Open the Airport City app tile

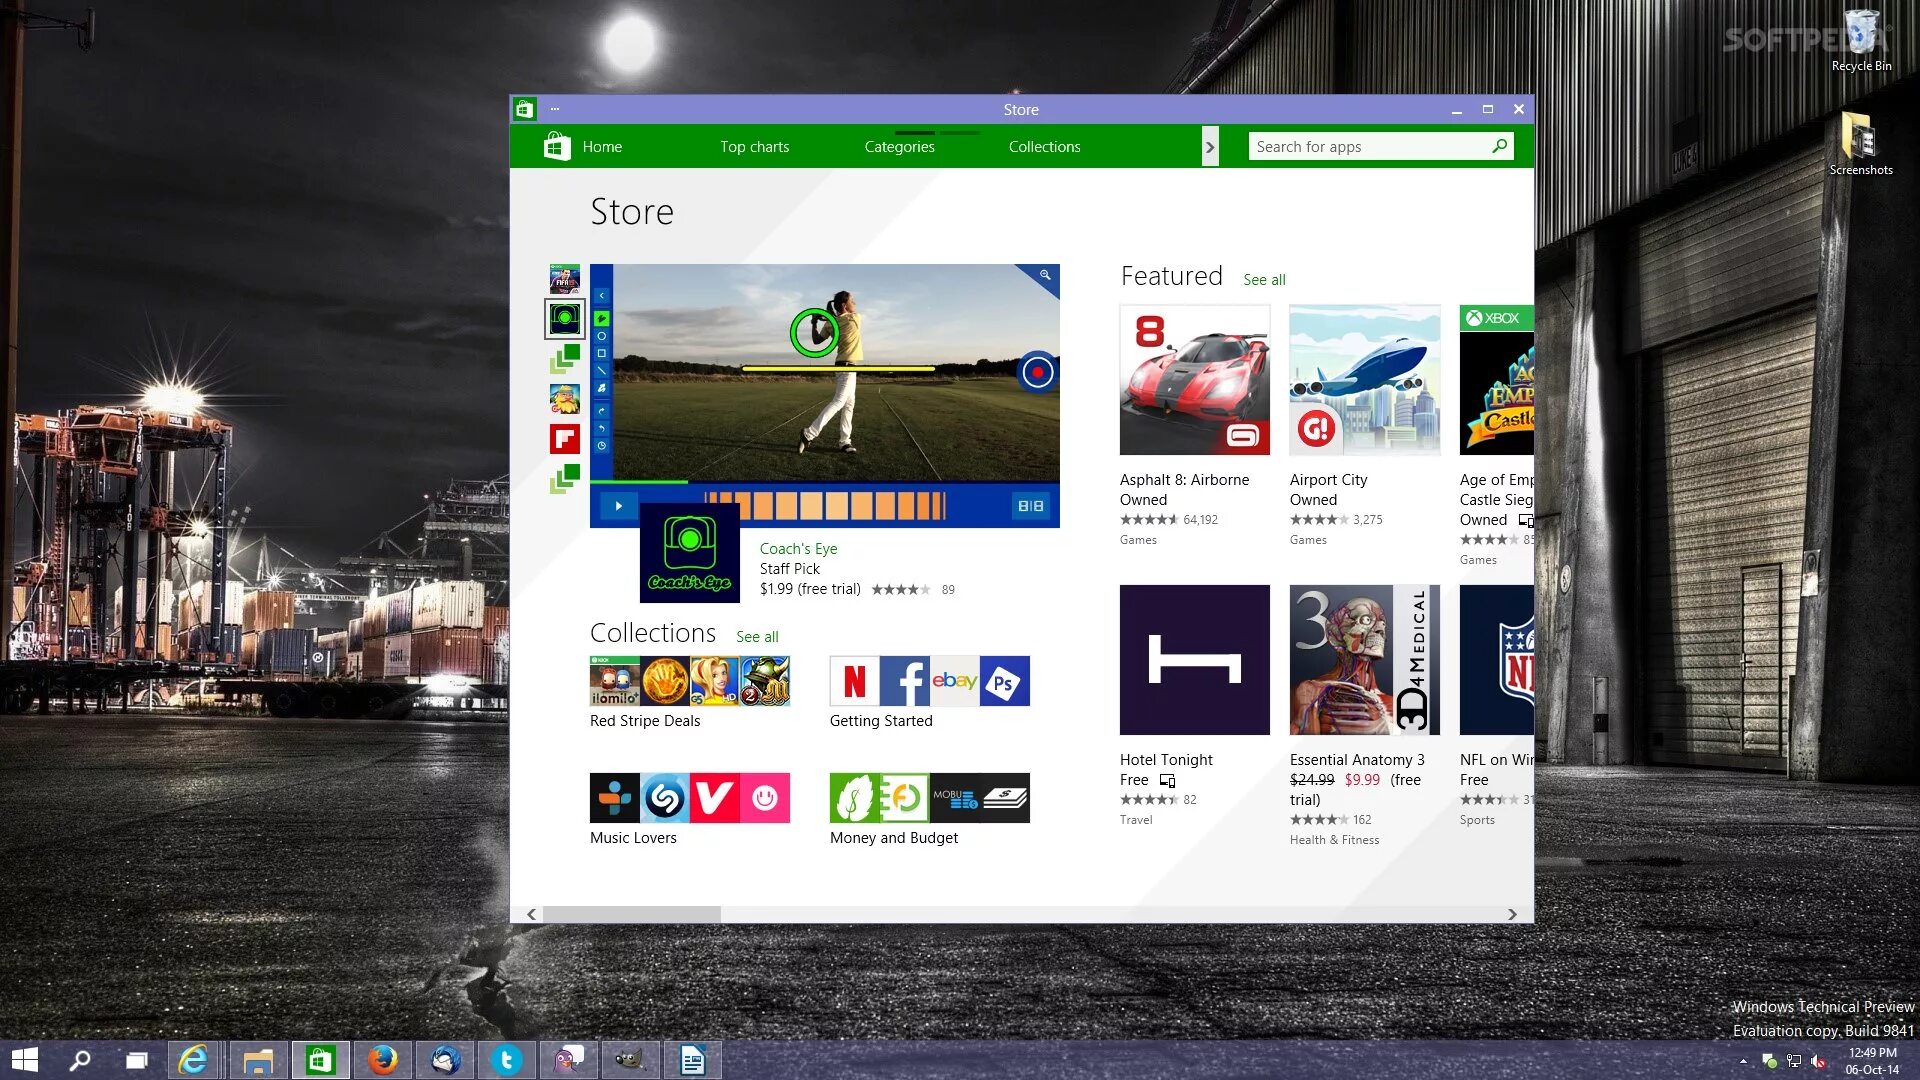click(1364, 380)
